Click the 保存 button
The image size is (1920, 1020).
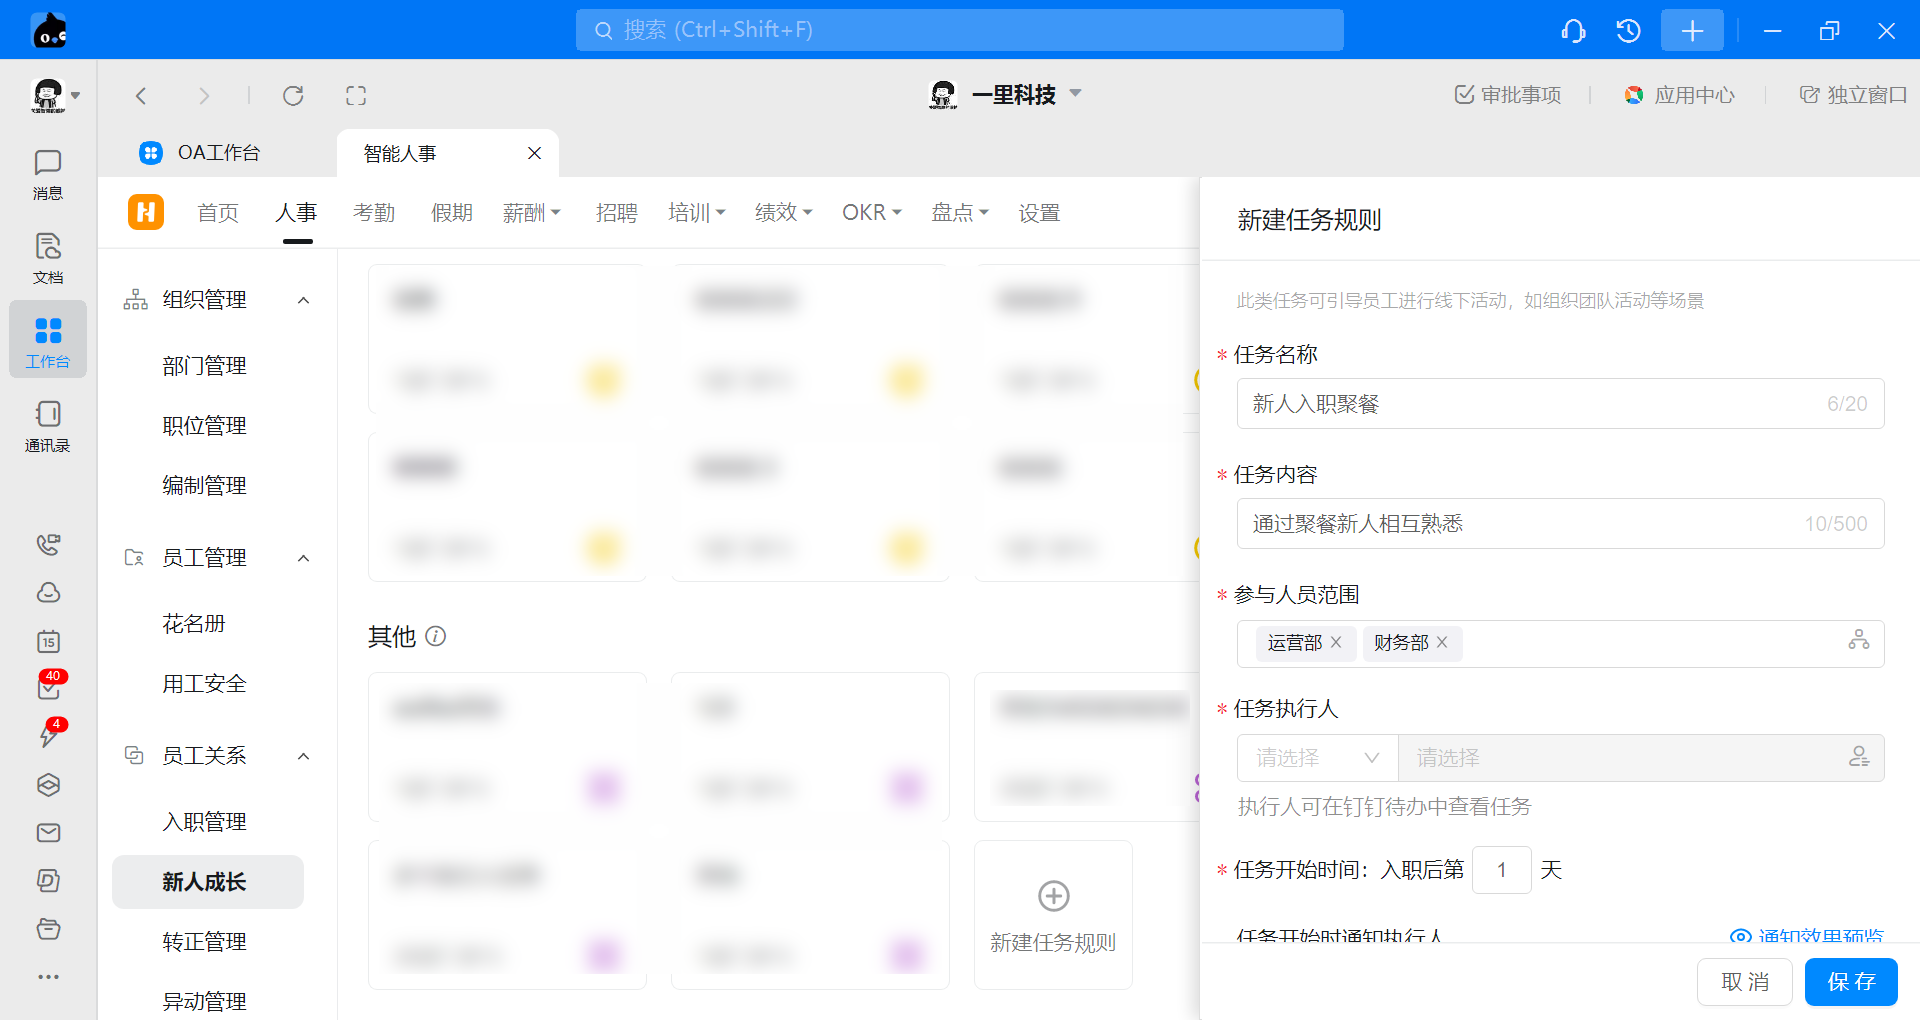(1850, 982)
